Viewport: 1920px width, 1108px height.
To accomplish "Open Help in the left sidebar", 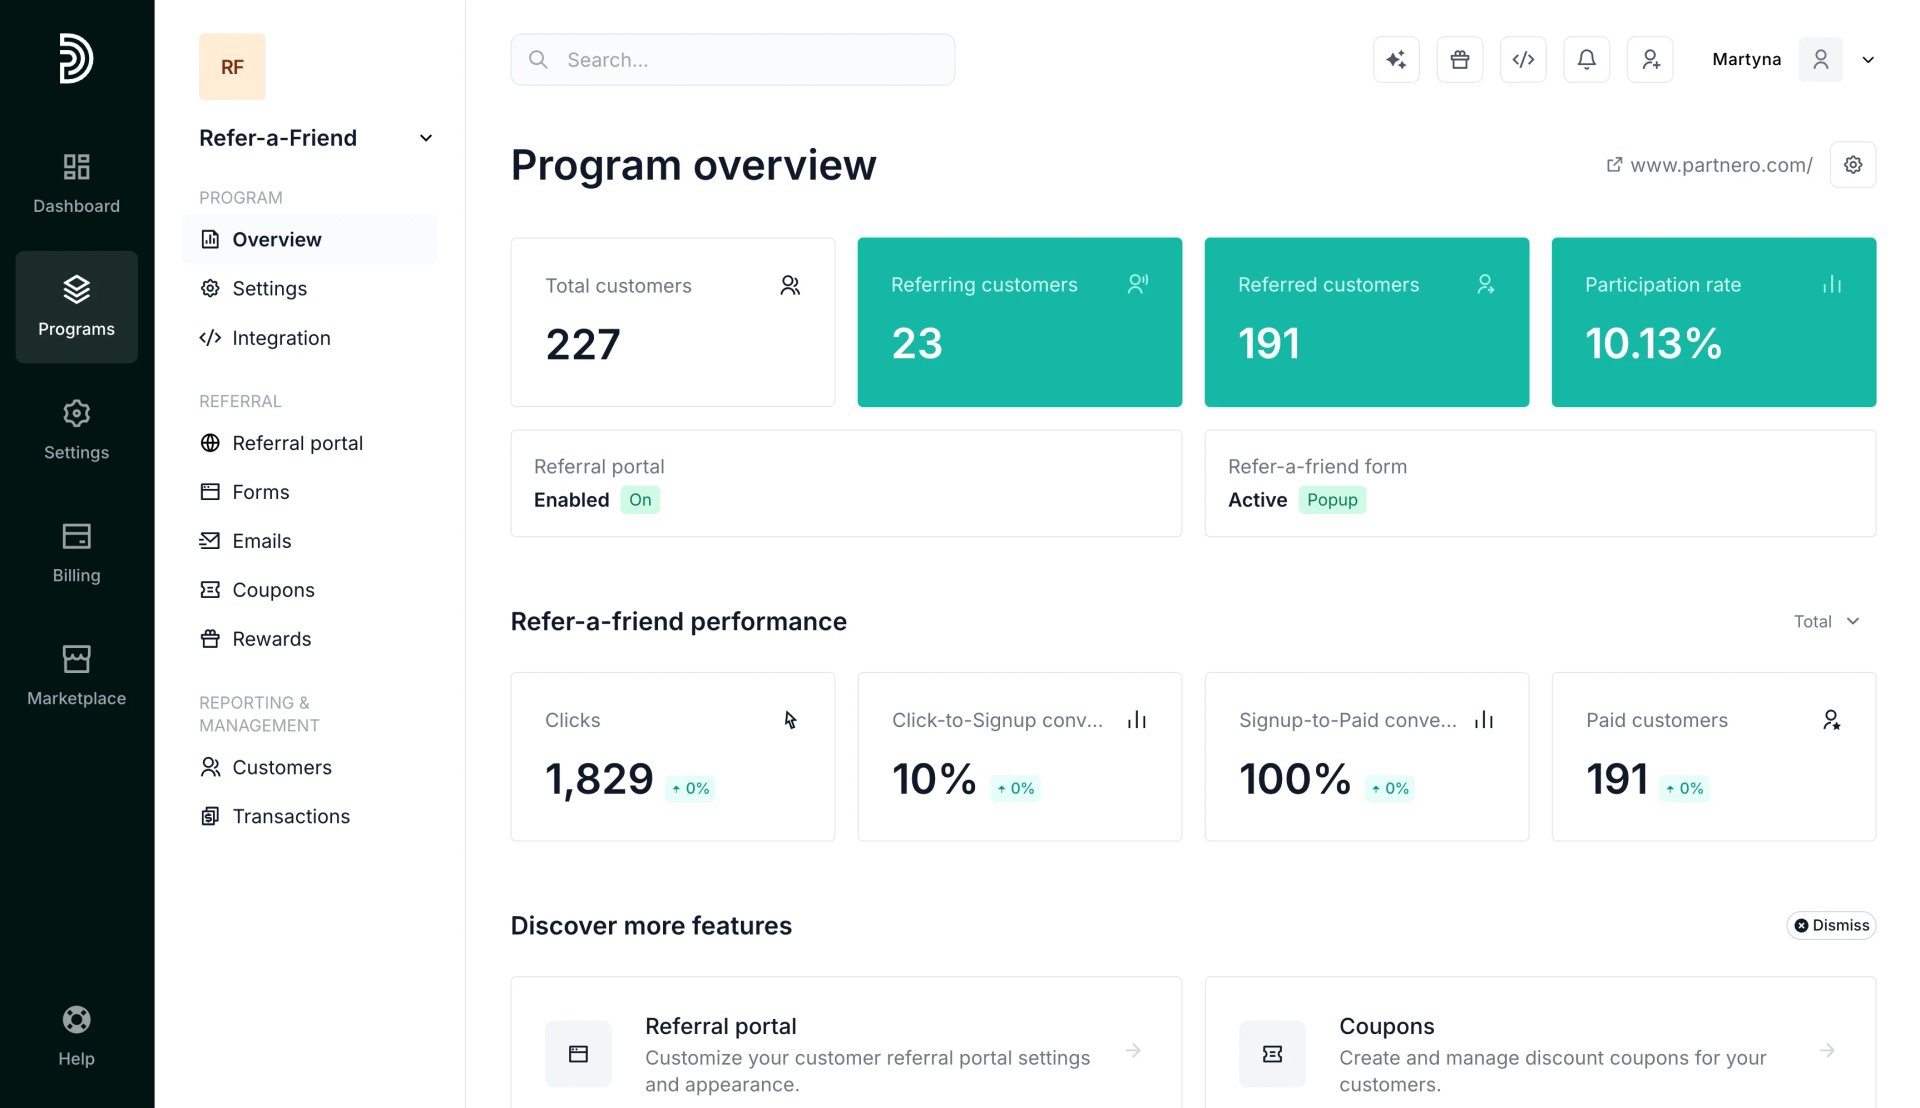I will point(77,1037).
